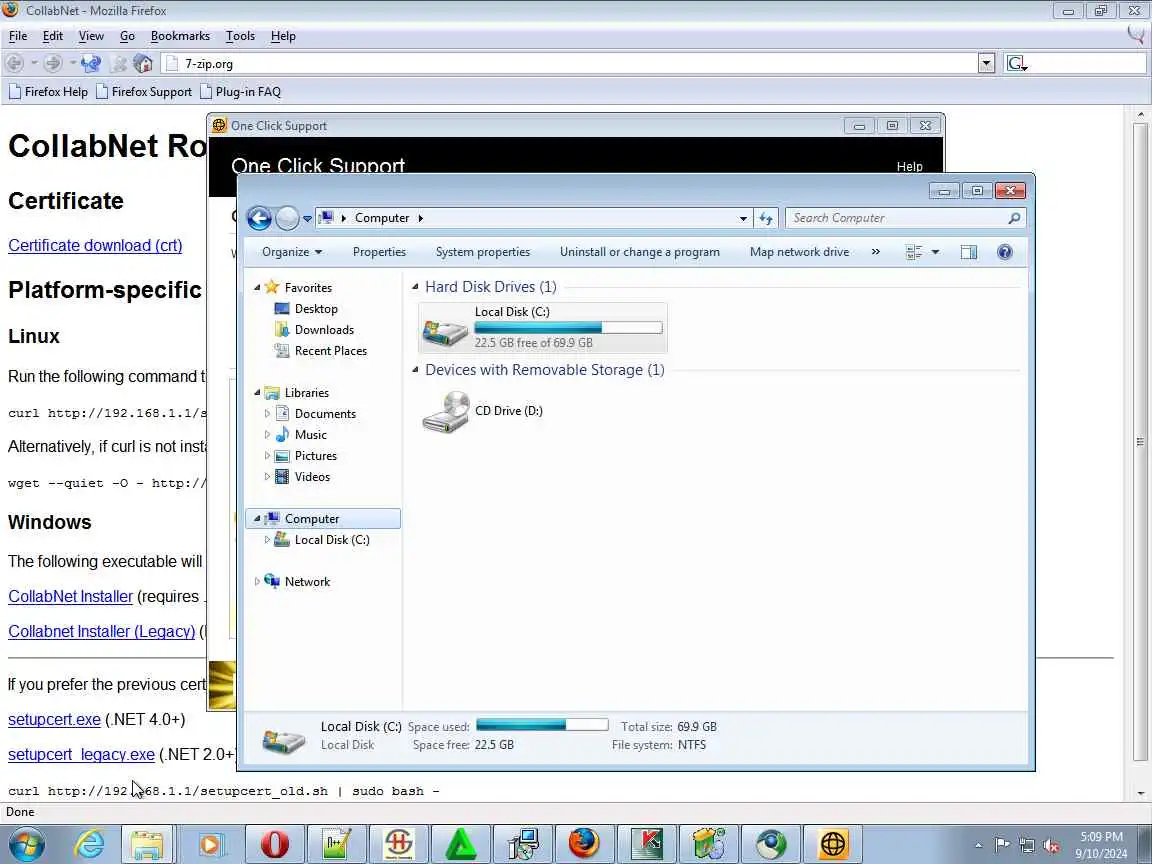The image size is (1152, 864).
Task: Click Firefox Home toolbar icon
Action: 143,64
